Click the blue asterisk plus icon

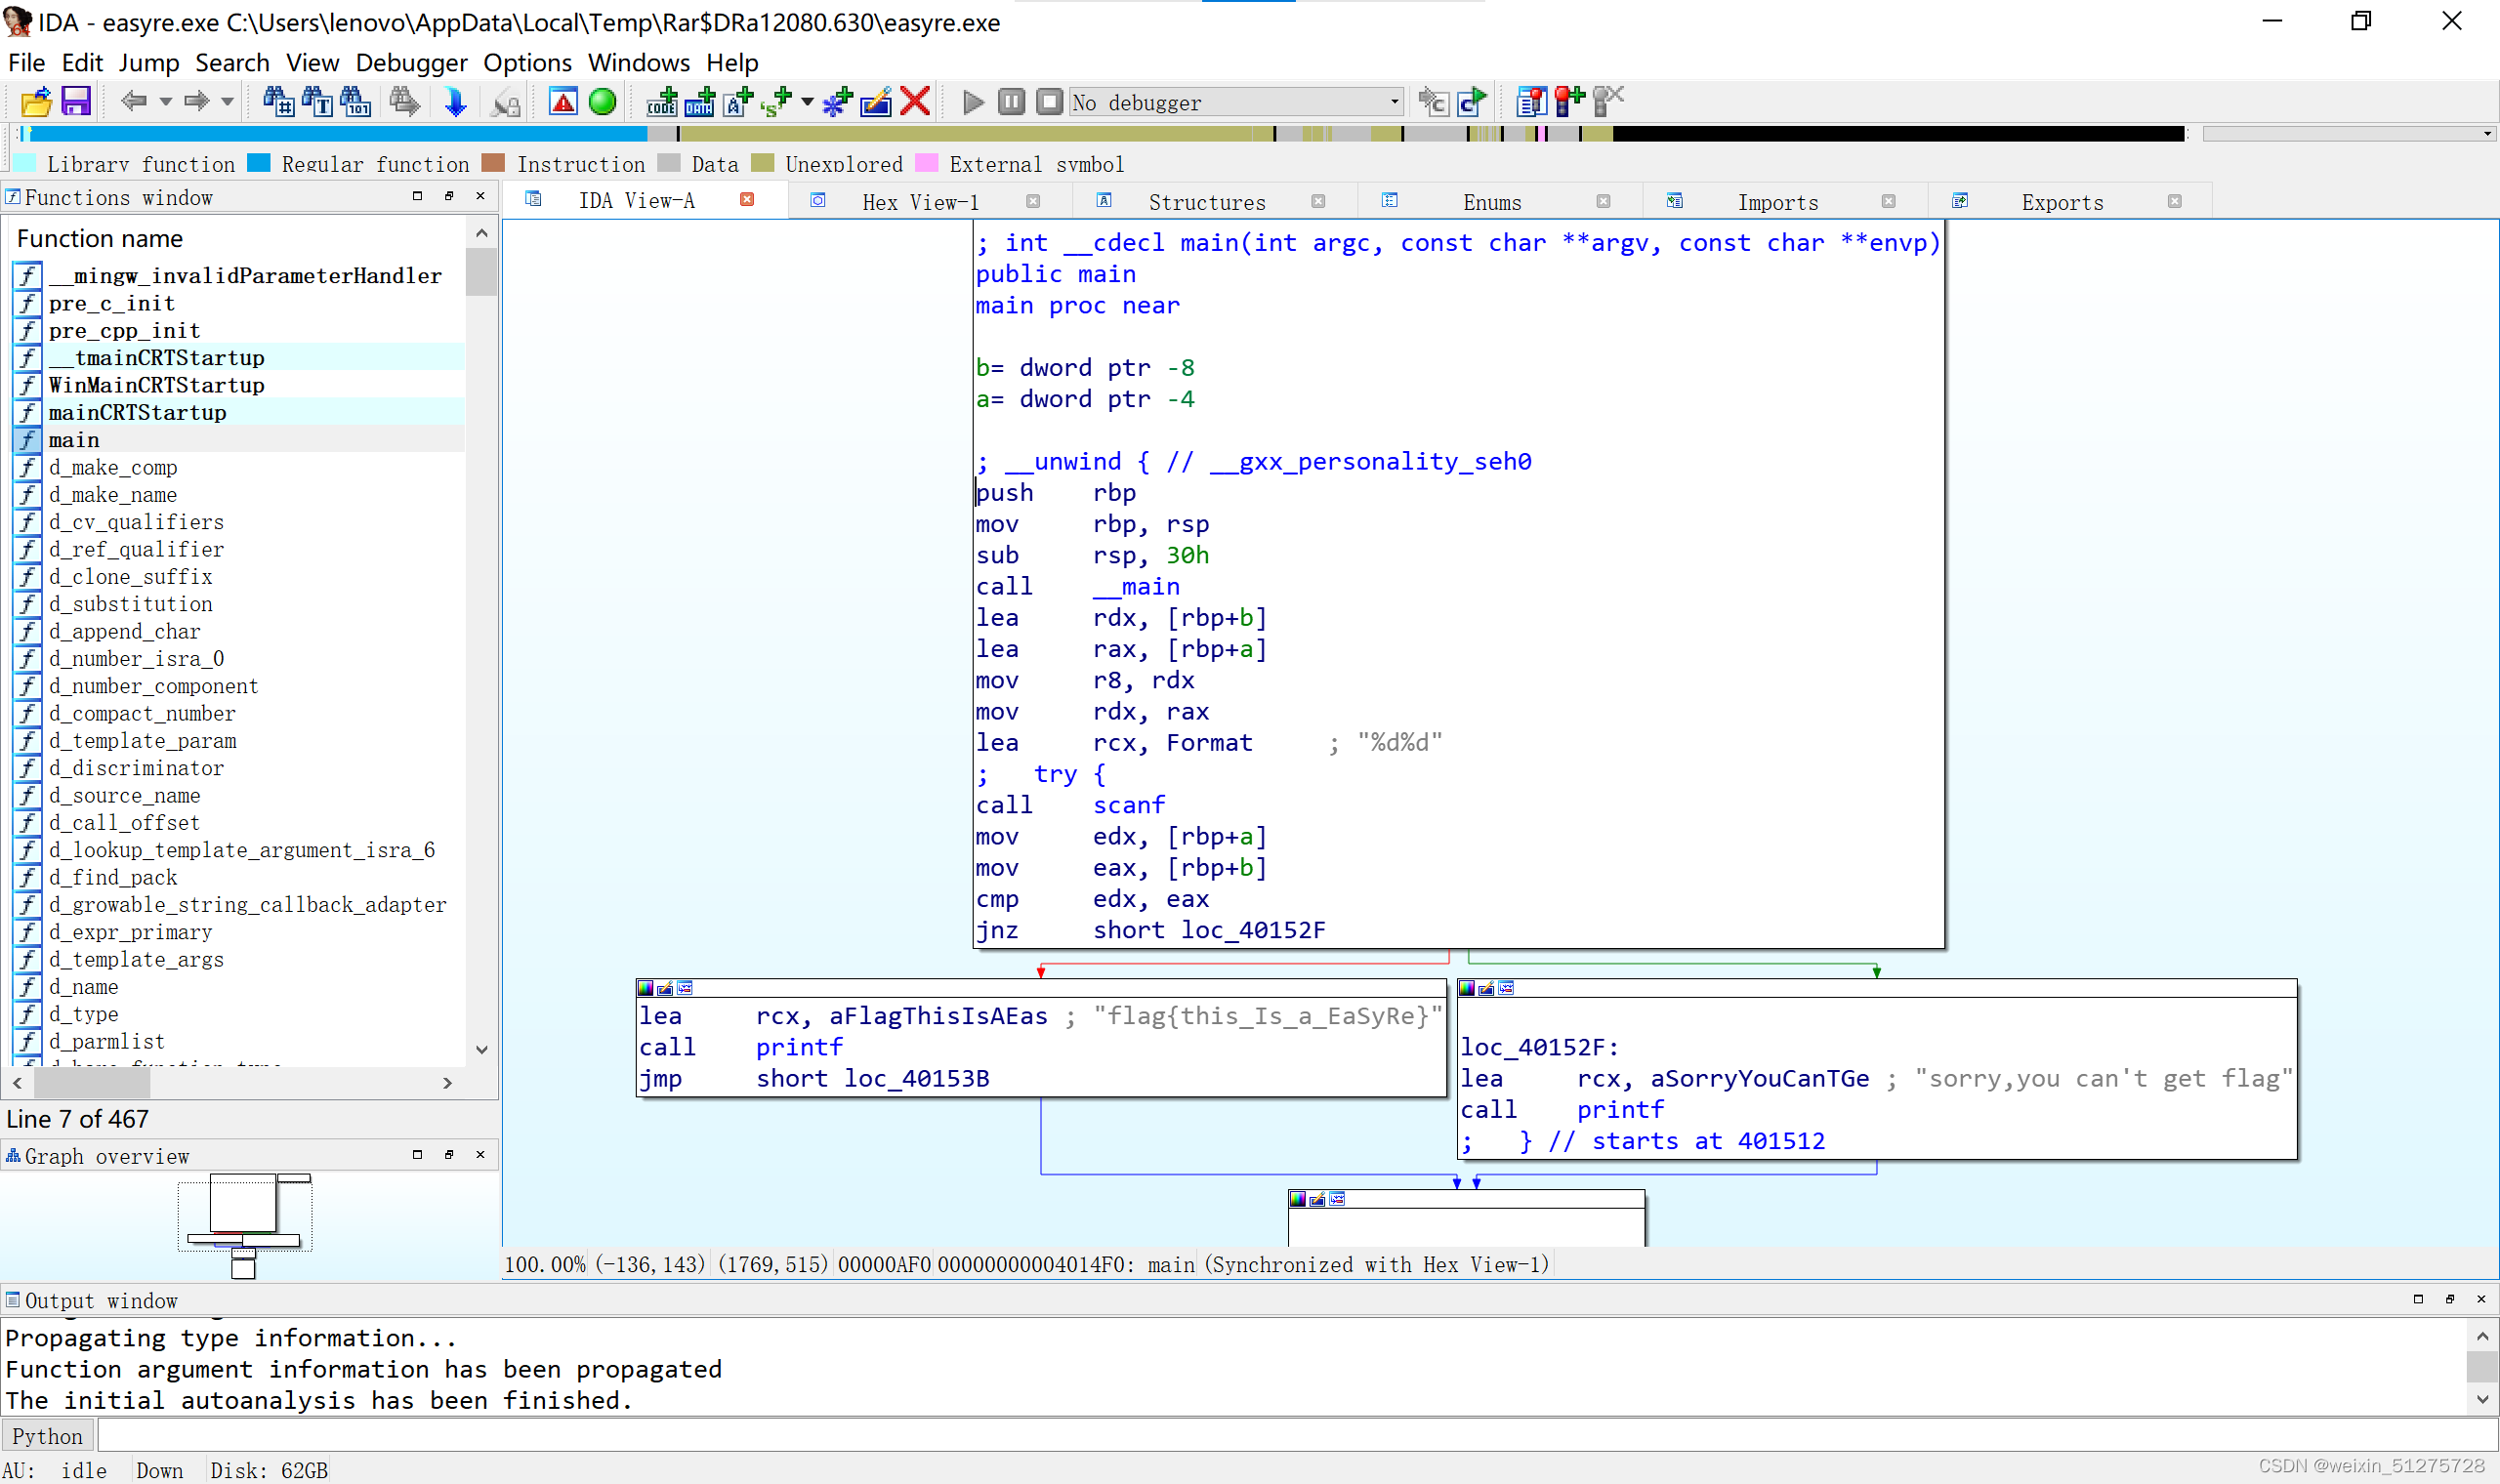tap(837, 102)
